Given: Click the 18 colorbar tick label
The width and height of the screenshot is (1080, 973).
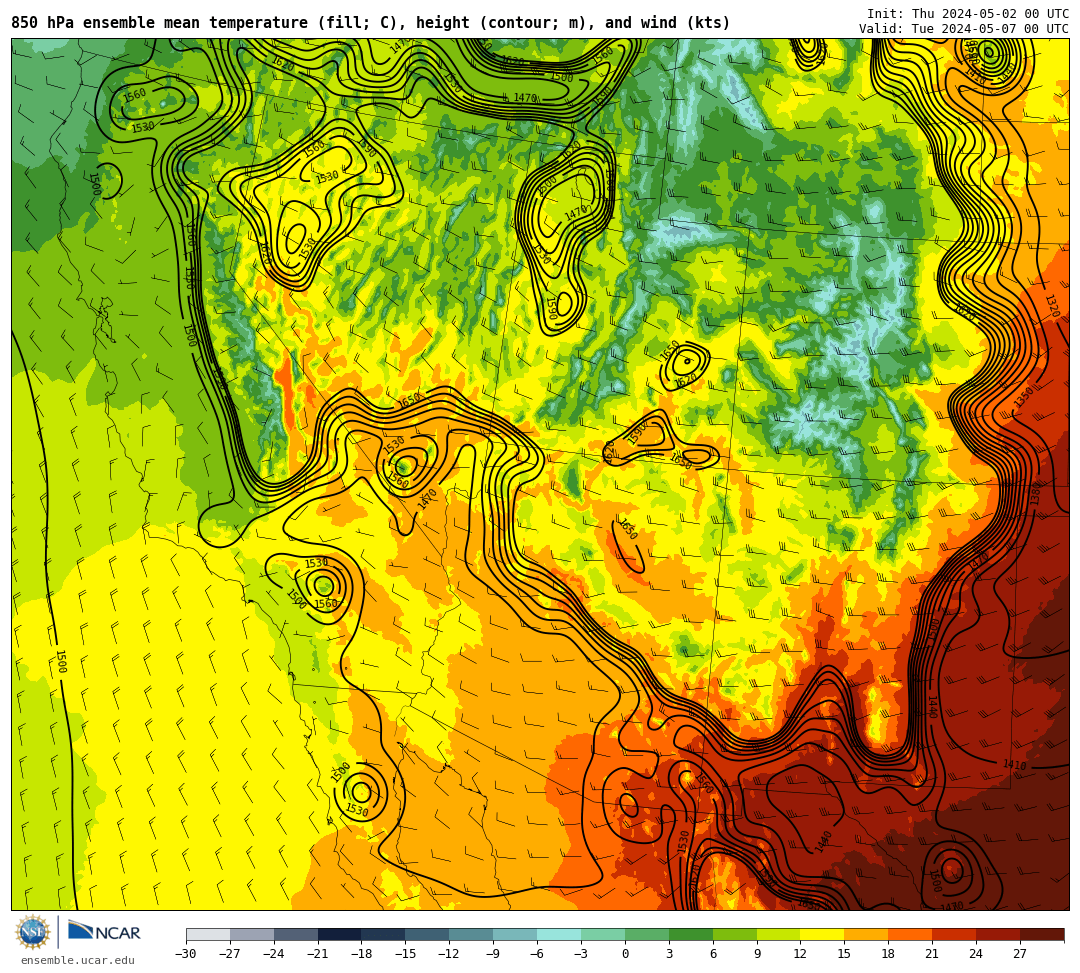Looking at the screenshot, I should 889,954.
